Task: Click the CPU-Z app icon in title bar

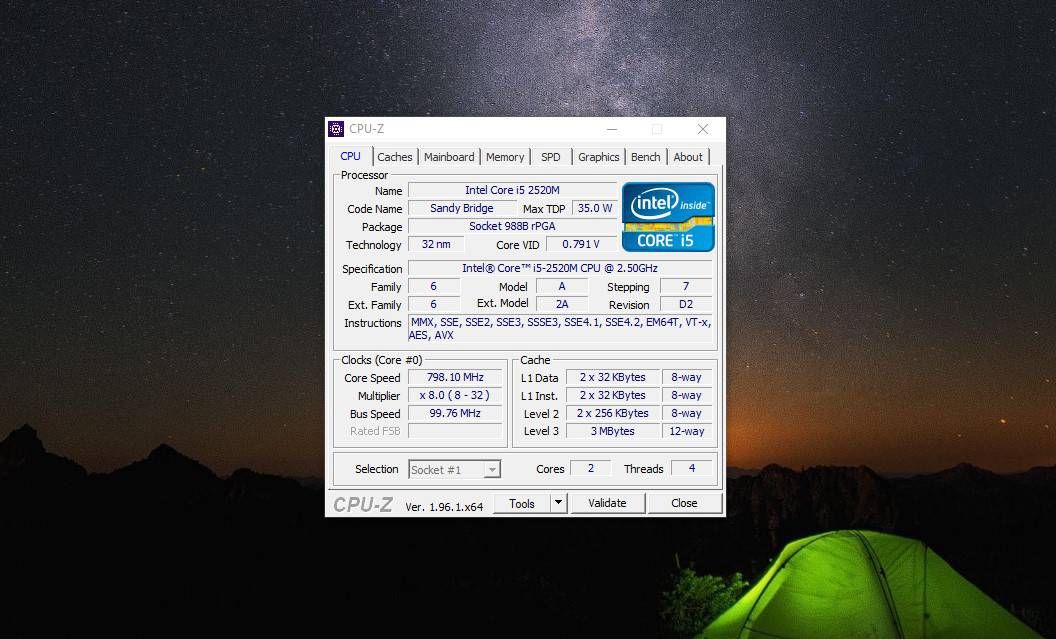Action: [x=335, y=129]
